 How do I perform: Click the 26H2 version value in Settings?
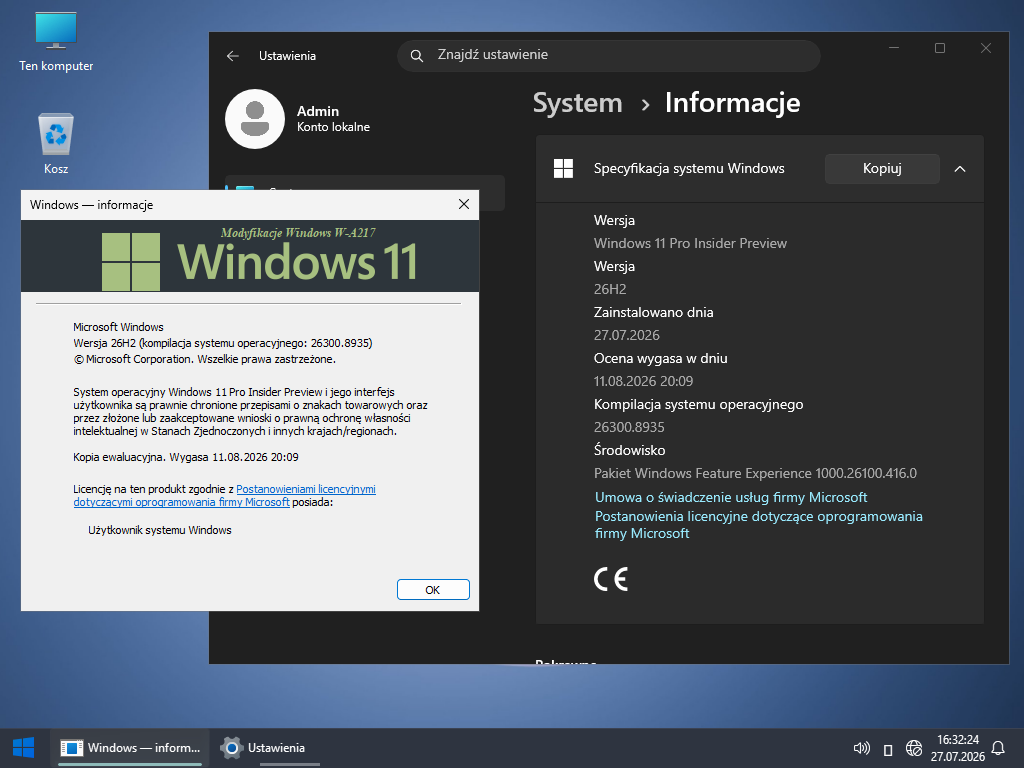pos(609,289)
